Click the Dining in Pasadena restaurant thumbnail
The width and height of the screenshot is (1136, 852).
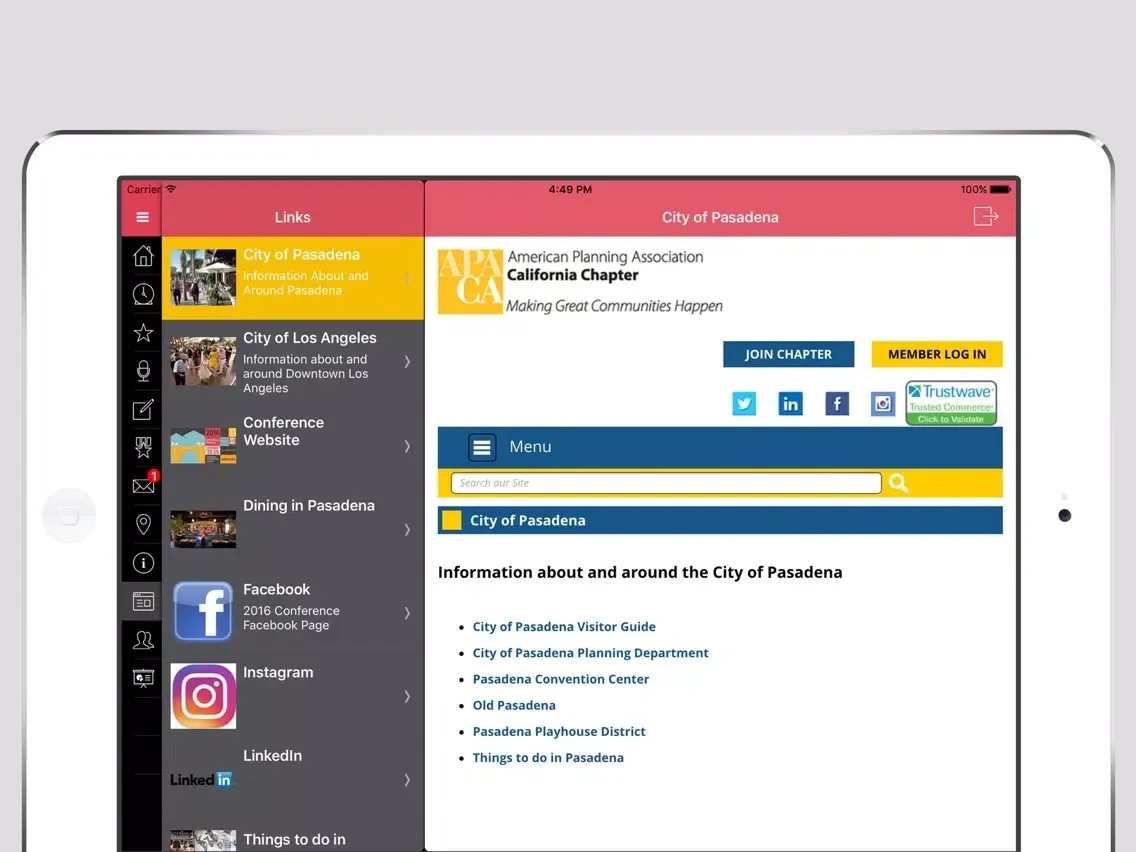[203, 529]
